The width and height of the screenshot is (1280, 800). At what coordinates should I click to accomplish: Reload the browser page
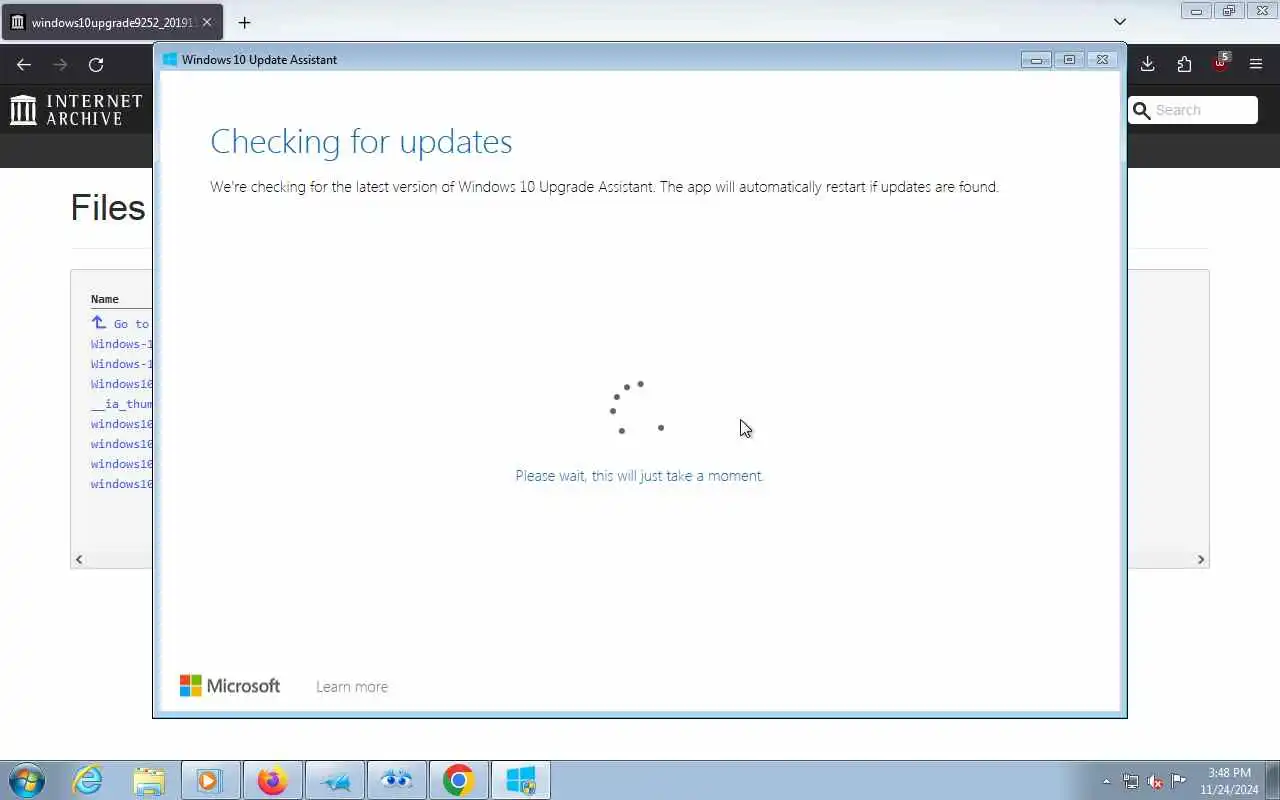point(96,65)
